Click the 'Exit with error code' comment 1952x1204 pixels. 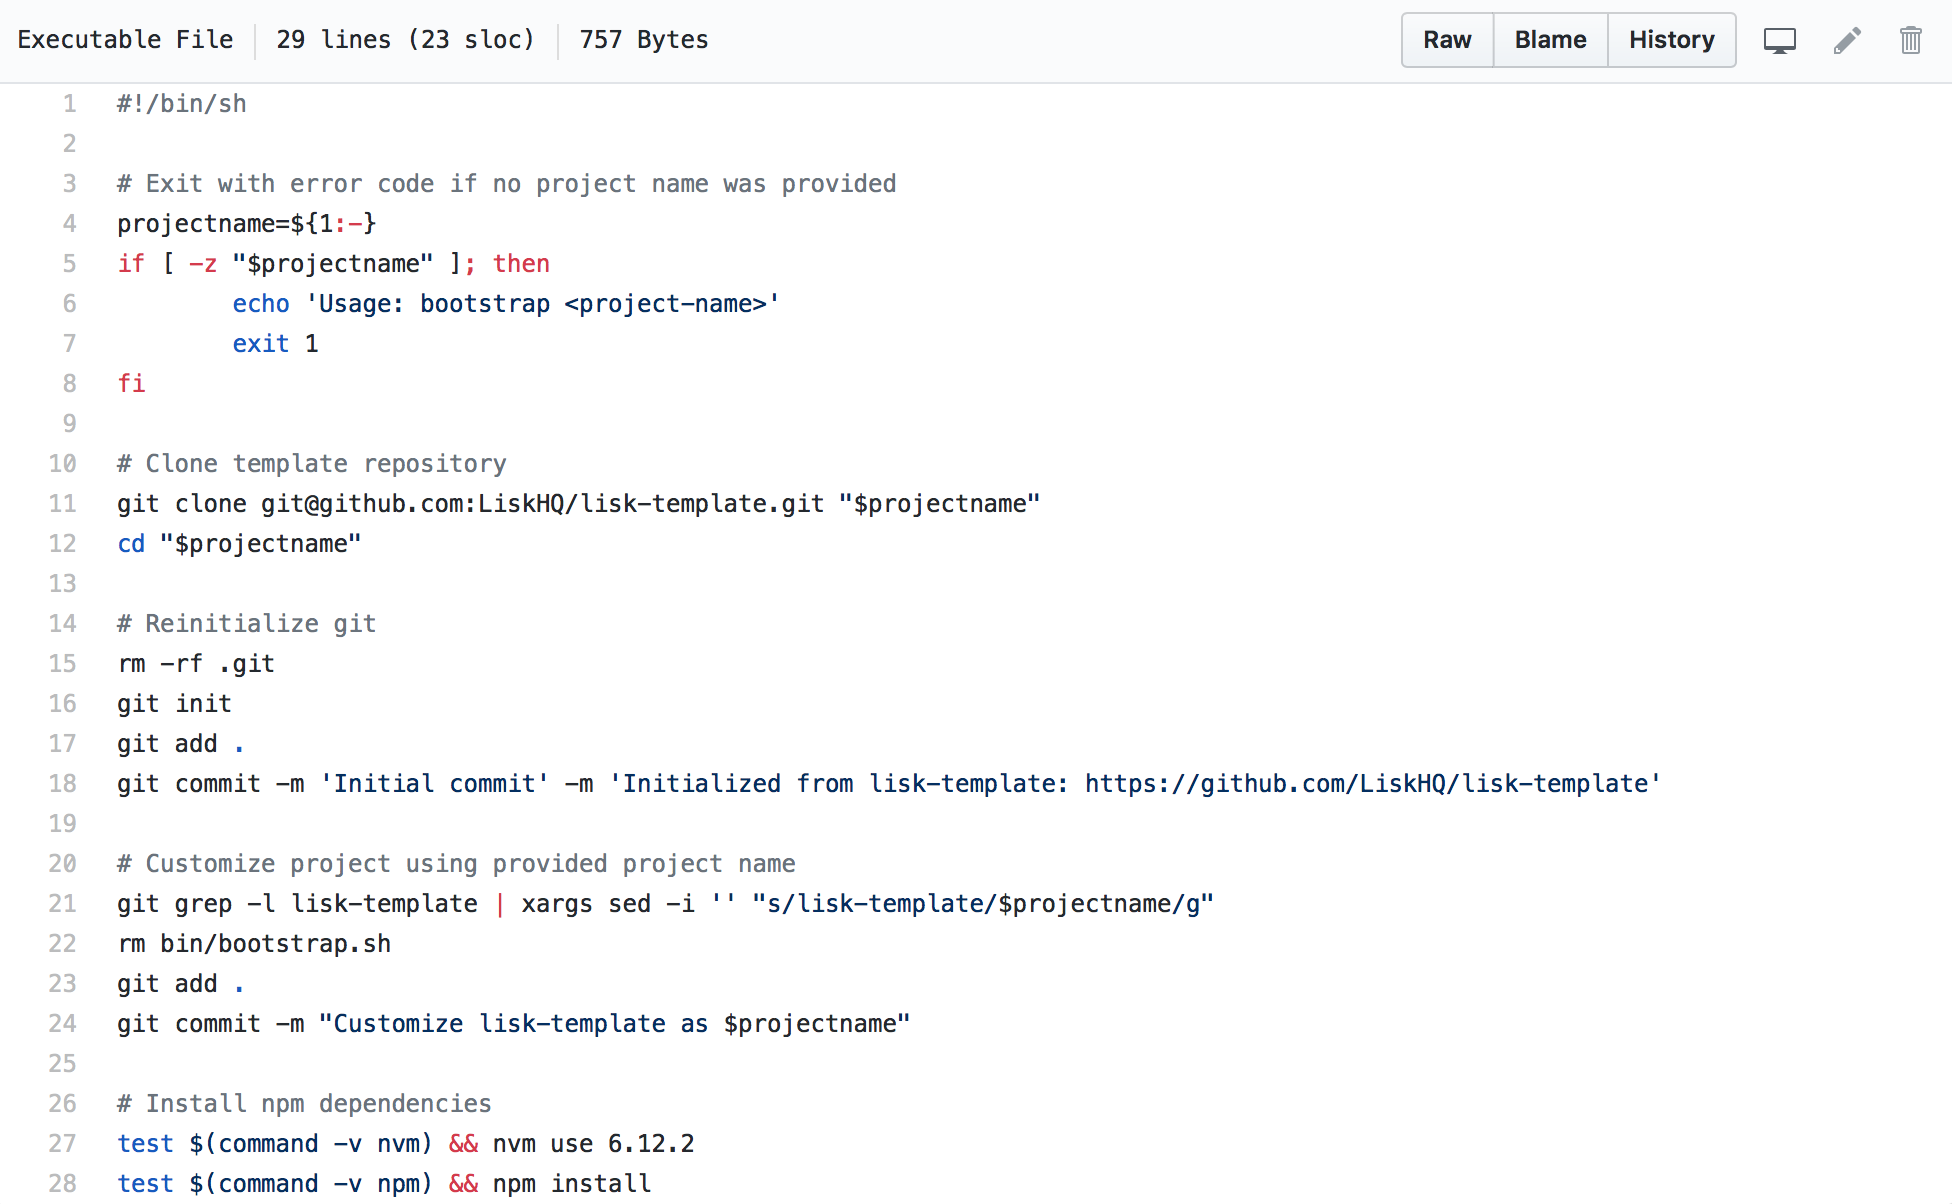coord(506,184)
